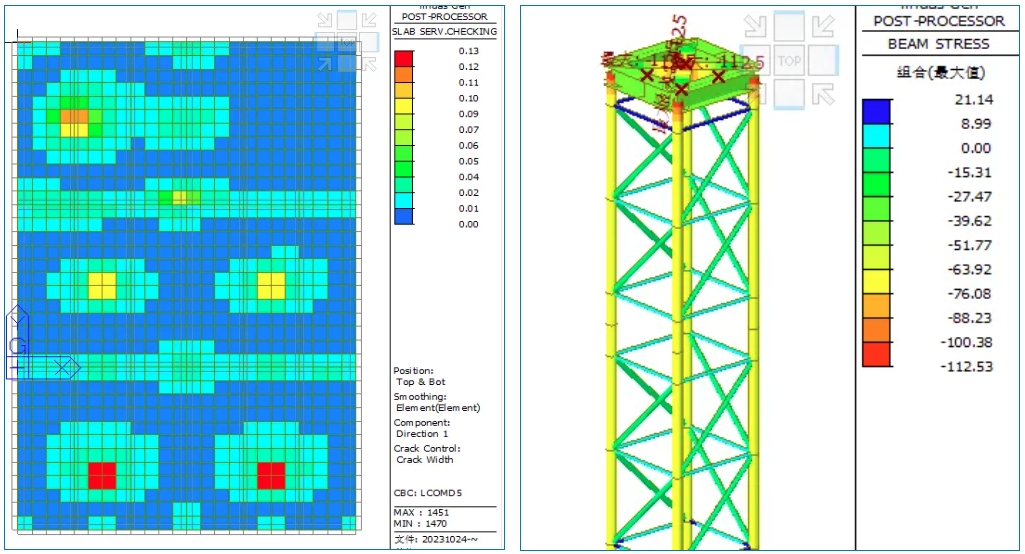
Task: Pick the red 0.13 swatch in slab legend
Action: pos(404,58)
